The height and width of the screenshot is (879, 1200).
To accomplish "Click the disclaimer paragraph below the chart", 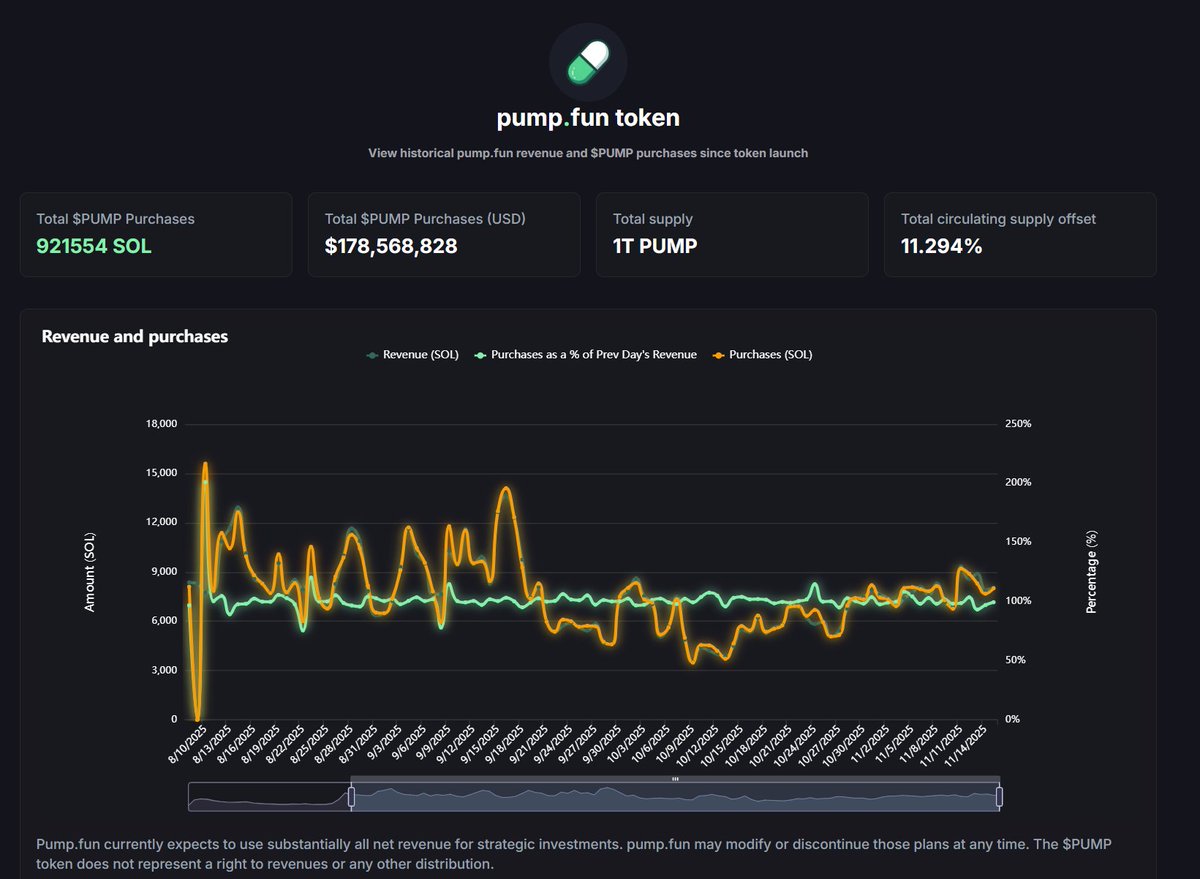I will [x=574, y=854].
